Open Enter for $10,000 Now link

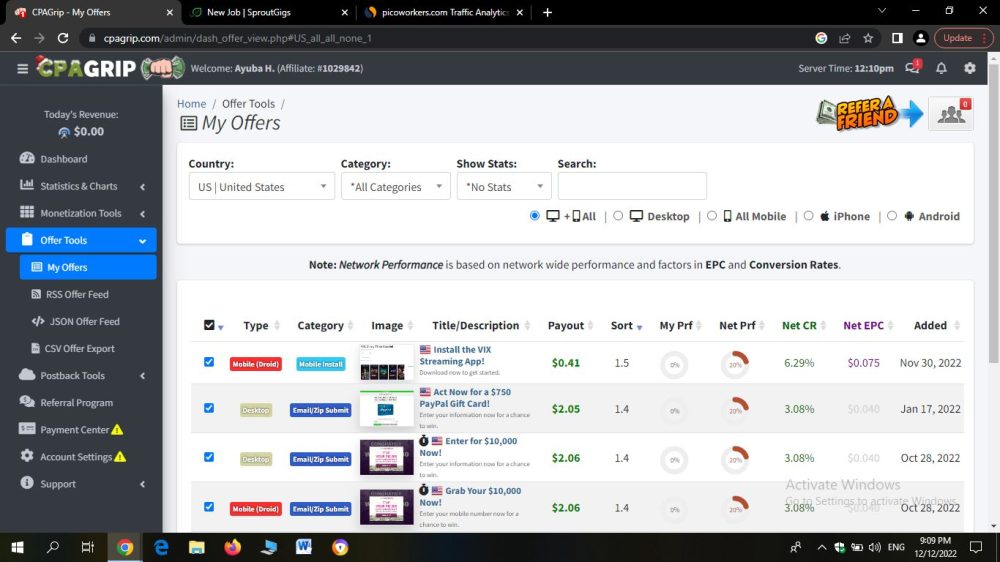468,447
